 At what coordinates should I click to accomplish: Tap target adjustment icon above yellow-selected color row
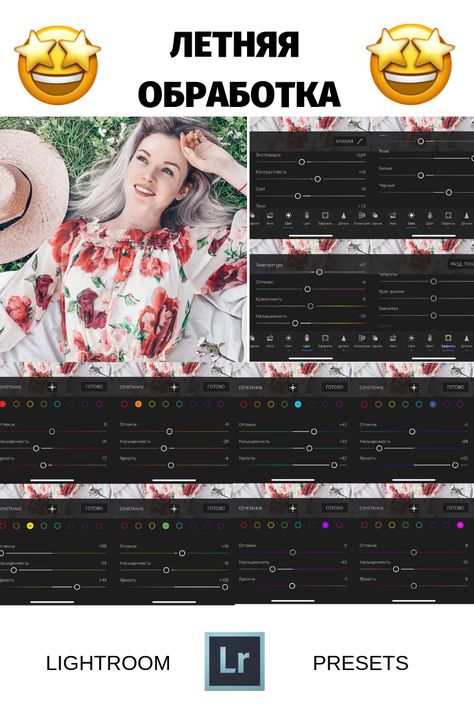(x=52, y=509)
